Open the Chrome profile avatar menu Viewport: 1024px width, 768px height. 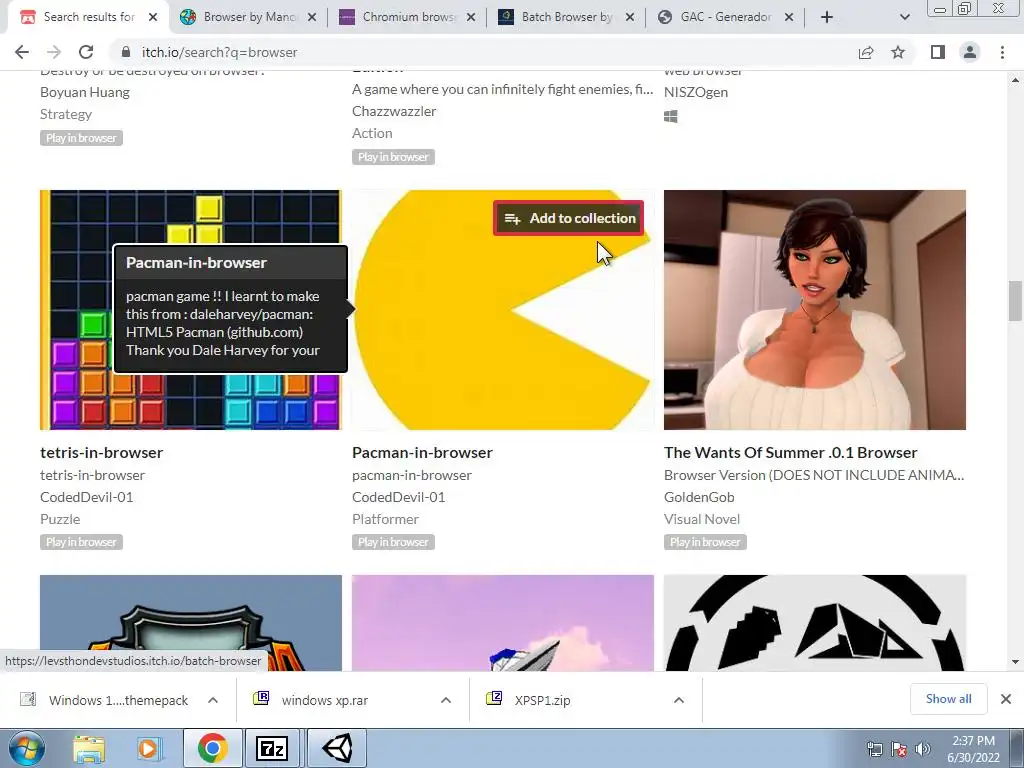pyautogui.click(x=970, y=52)
